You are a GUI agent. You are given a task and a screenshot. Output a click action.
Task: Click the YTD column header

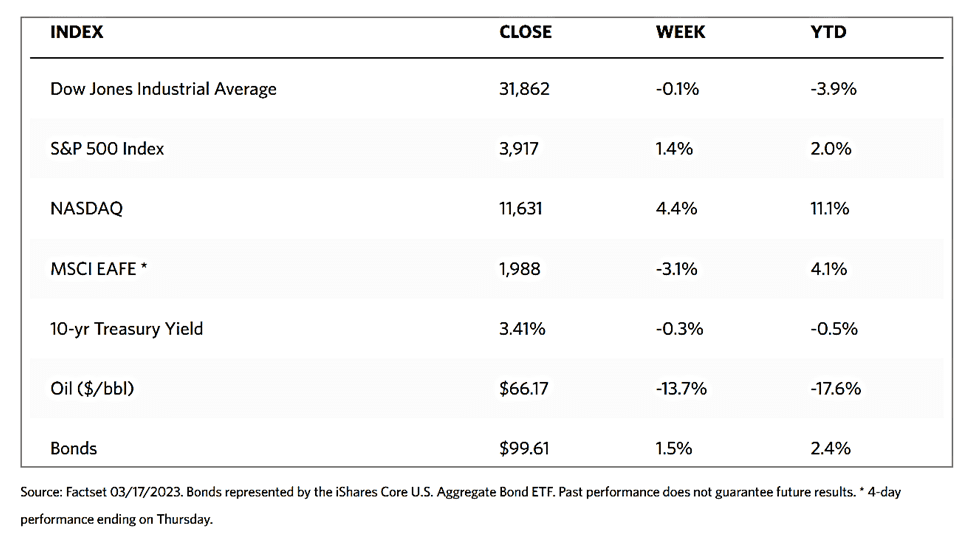[828, 32]
